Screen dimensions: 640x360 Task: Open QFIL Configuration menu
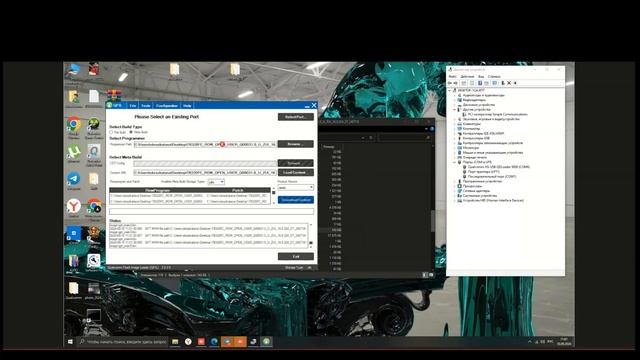pyautogui.click(x=167, y=106)
